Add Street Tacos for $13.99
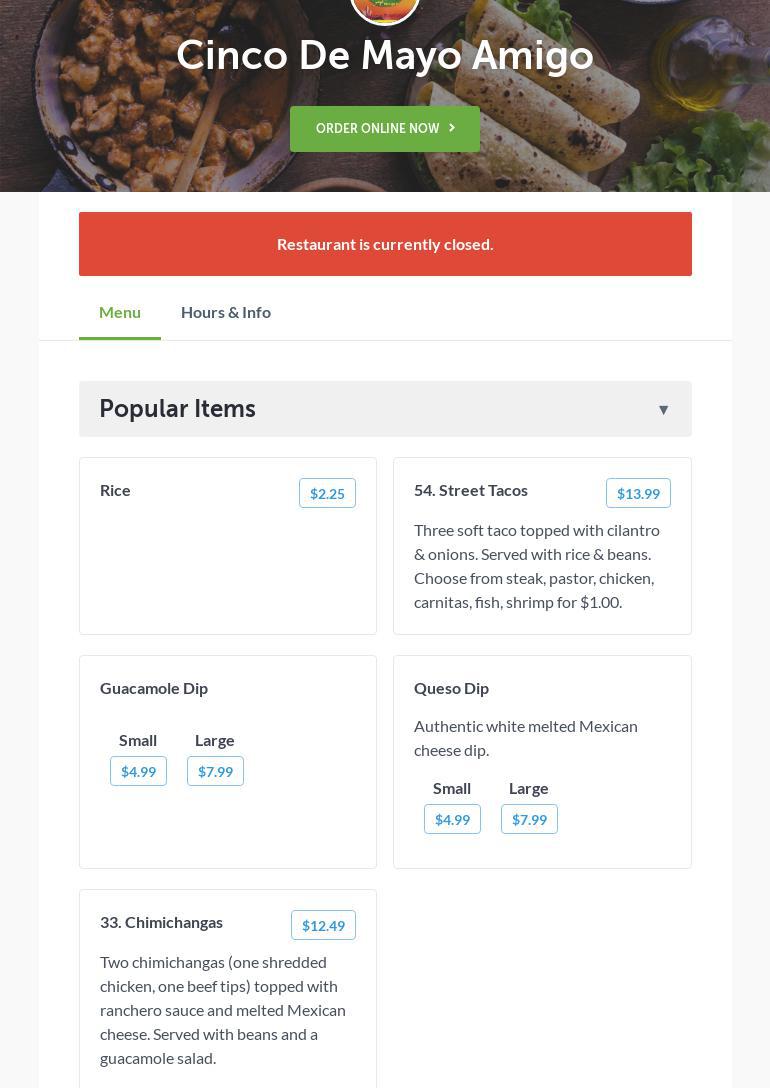Screen dimensions: 770x1088 point(638,493)
